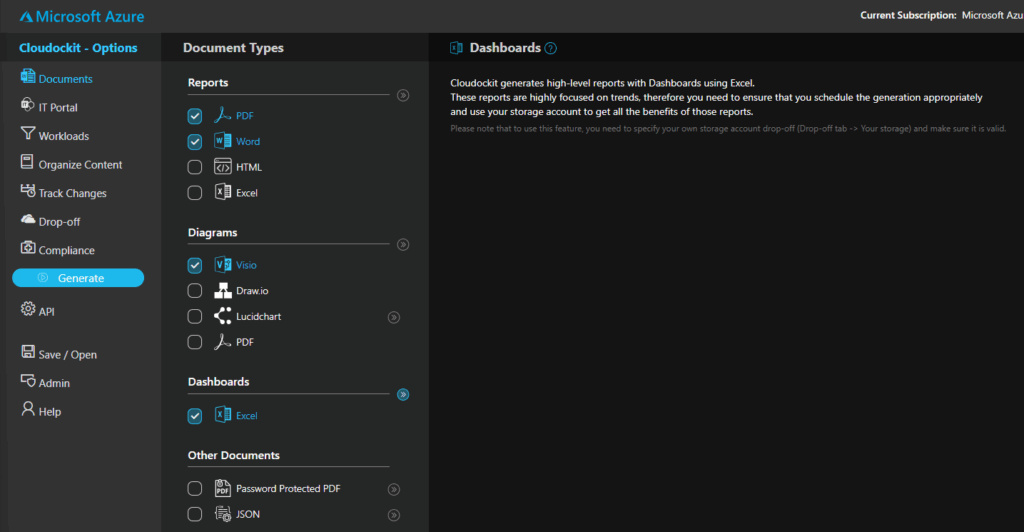1024x532 pixels.
Task: Uncheck the Dashboards Excel checkbox
Action: [x=195, y=416]
